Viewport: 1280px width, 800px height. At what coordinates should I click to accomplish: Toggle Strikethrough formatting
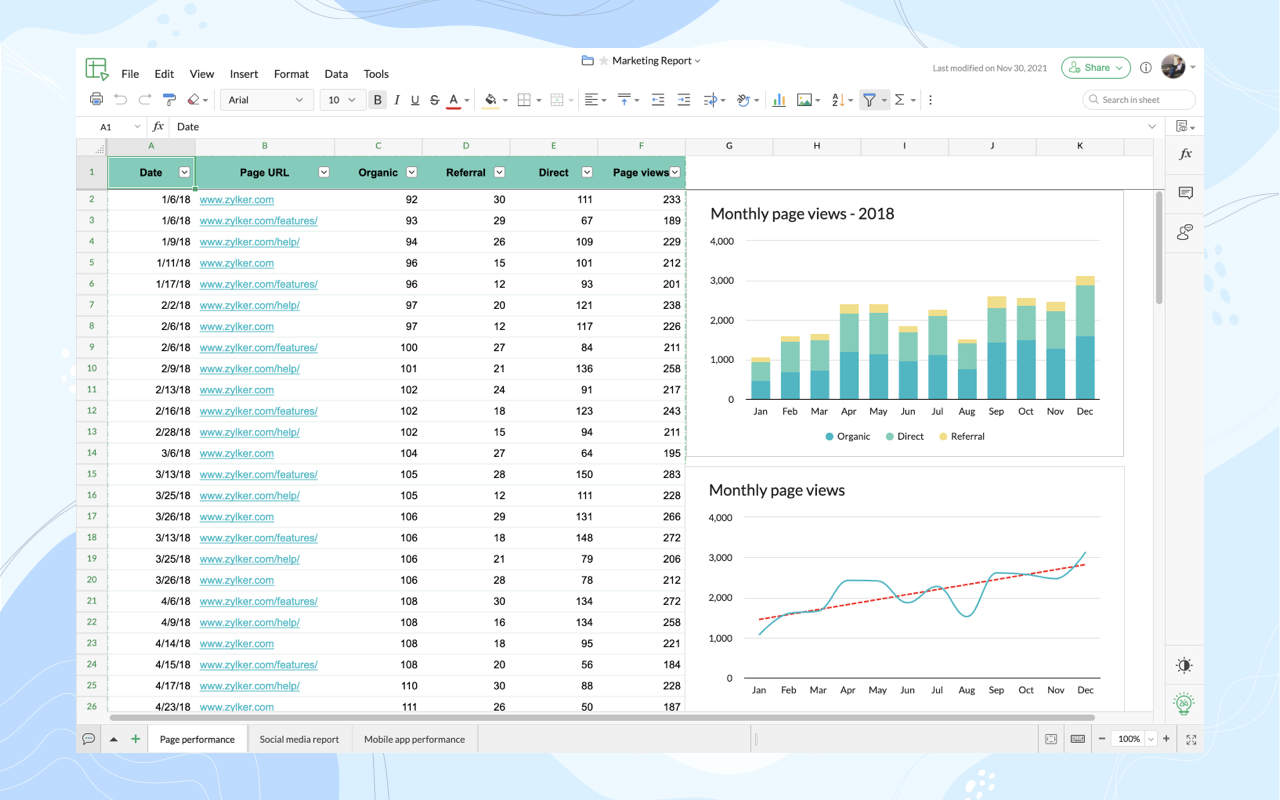[x=434, y=100]
